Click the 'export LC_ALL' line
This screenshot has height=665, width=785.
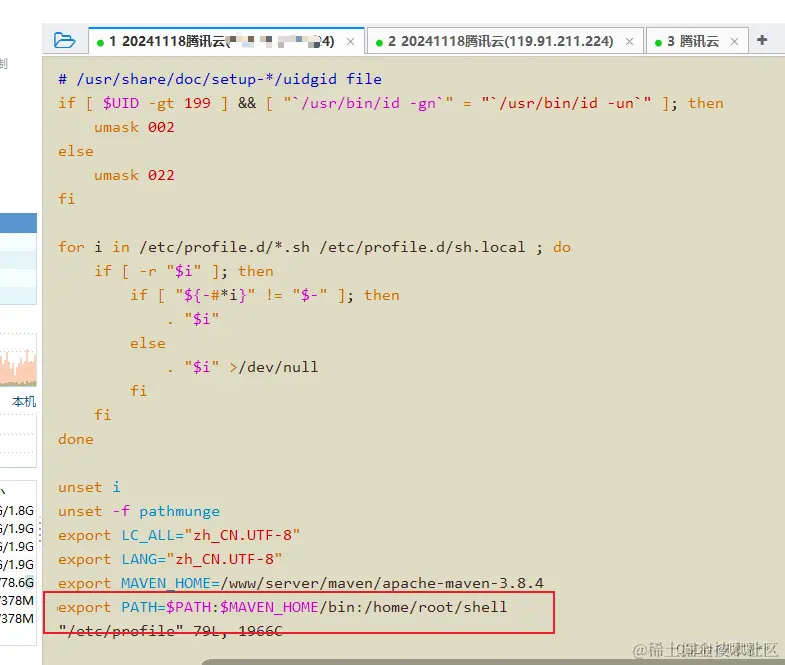pos(179,535)
